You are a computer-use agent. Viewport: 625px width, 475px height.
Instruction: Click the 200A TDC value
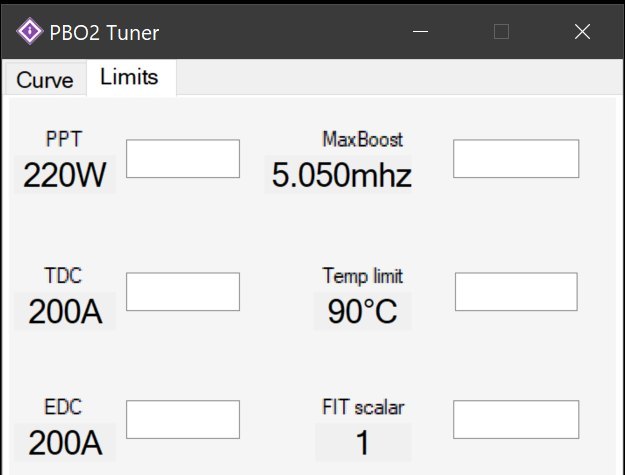tap(65, 311)
